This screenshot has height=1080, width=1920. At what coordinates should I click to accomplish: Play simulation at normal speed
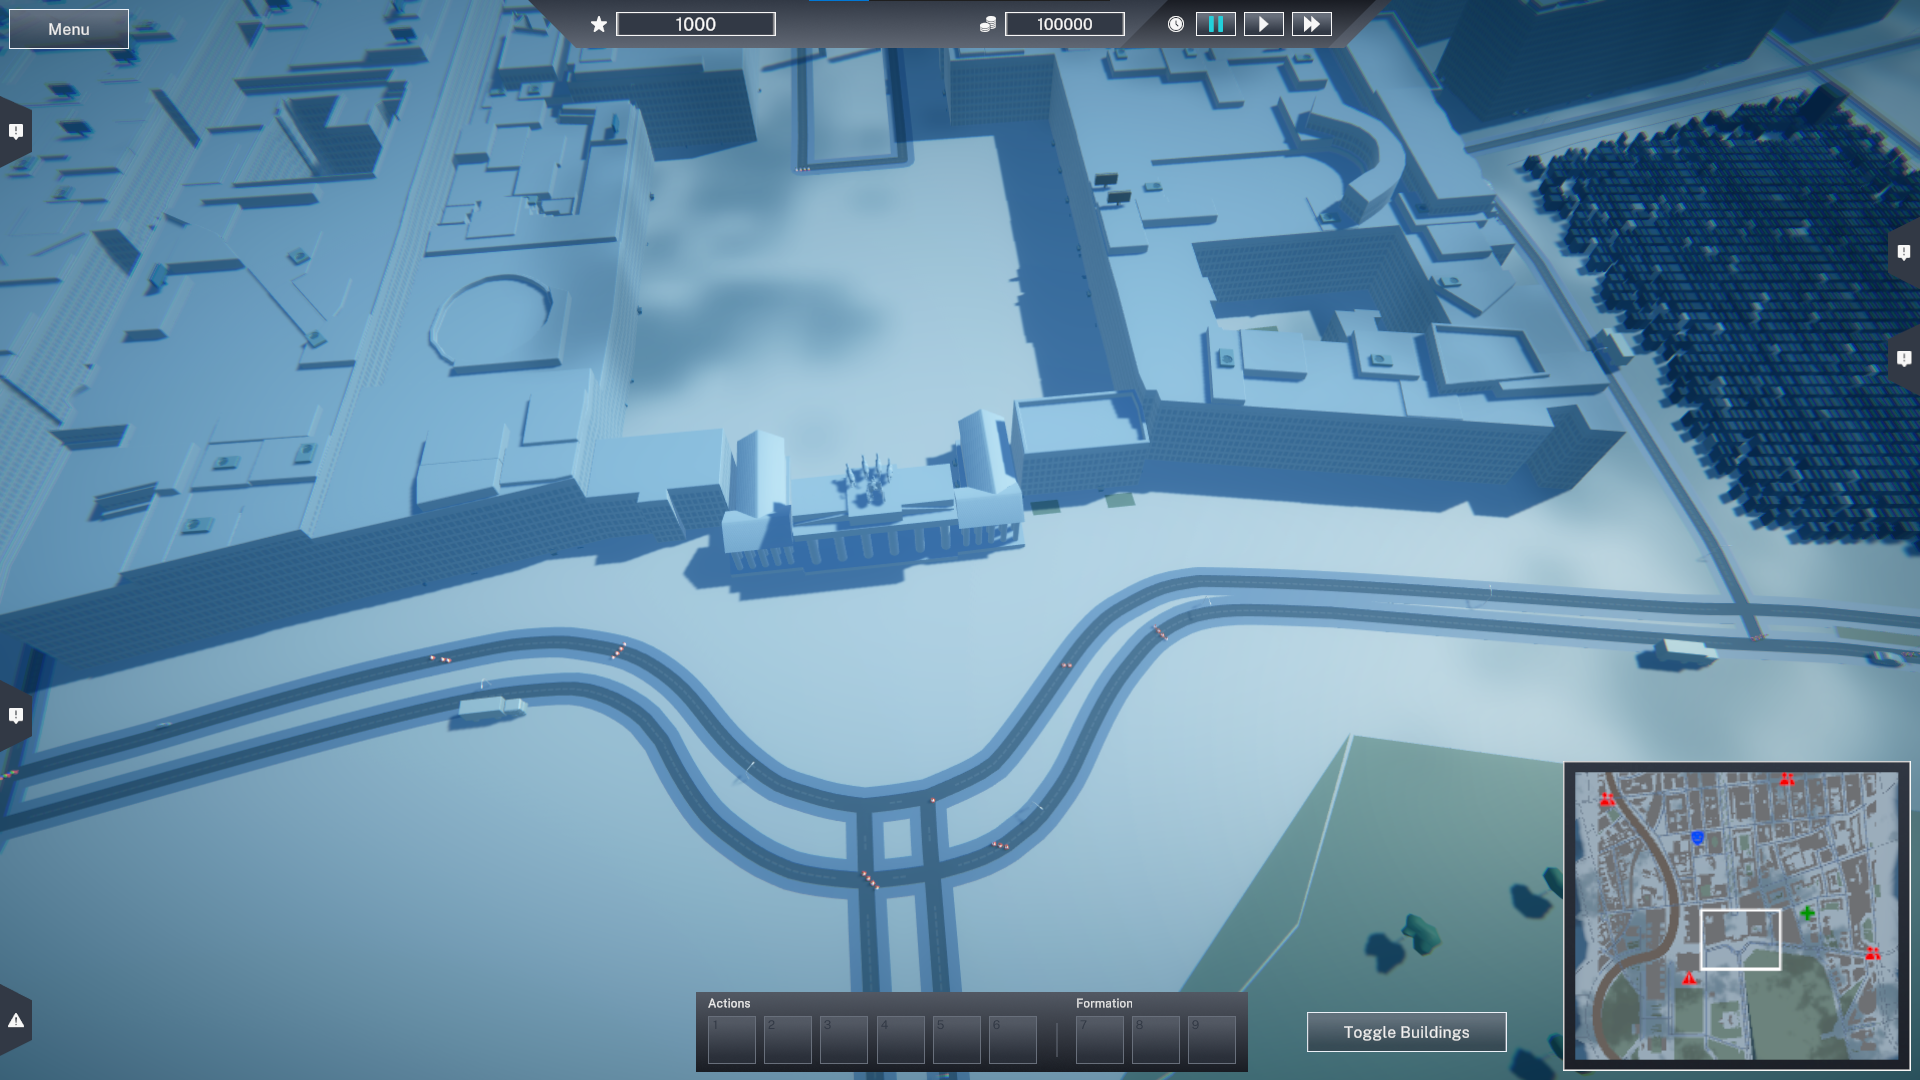tap(1263, 24)
